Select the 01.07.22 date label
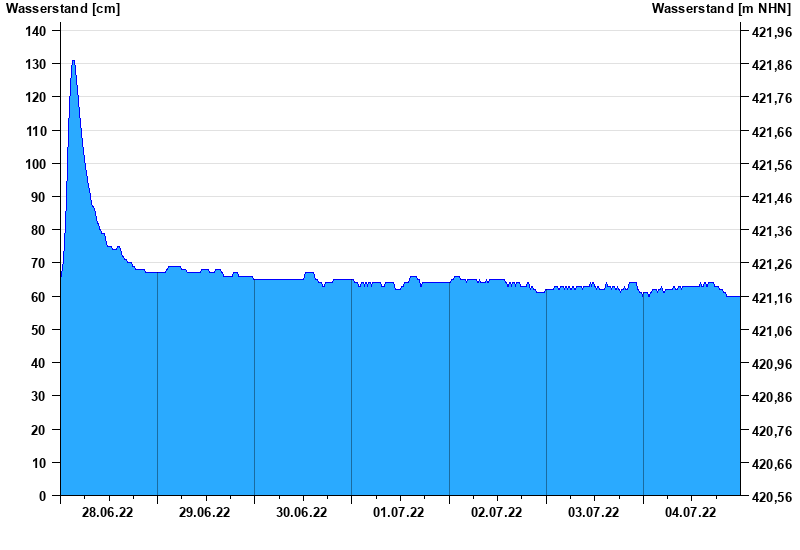The image size is (800, 550). (399, 513)
